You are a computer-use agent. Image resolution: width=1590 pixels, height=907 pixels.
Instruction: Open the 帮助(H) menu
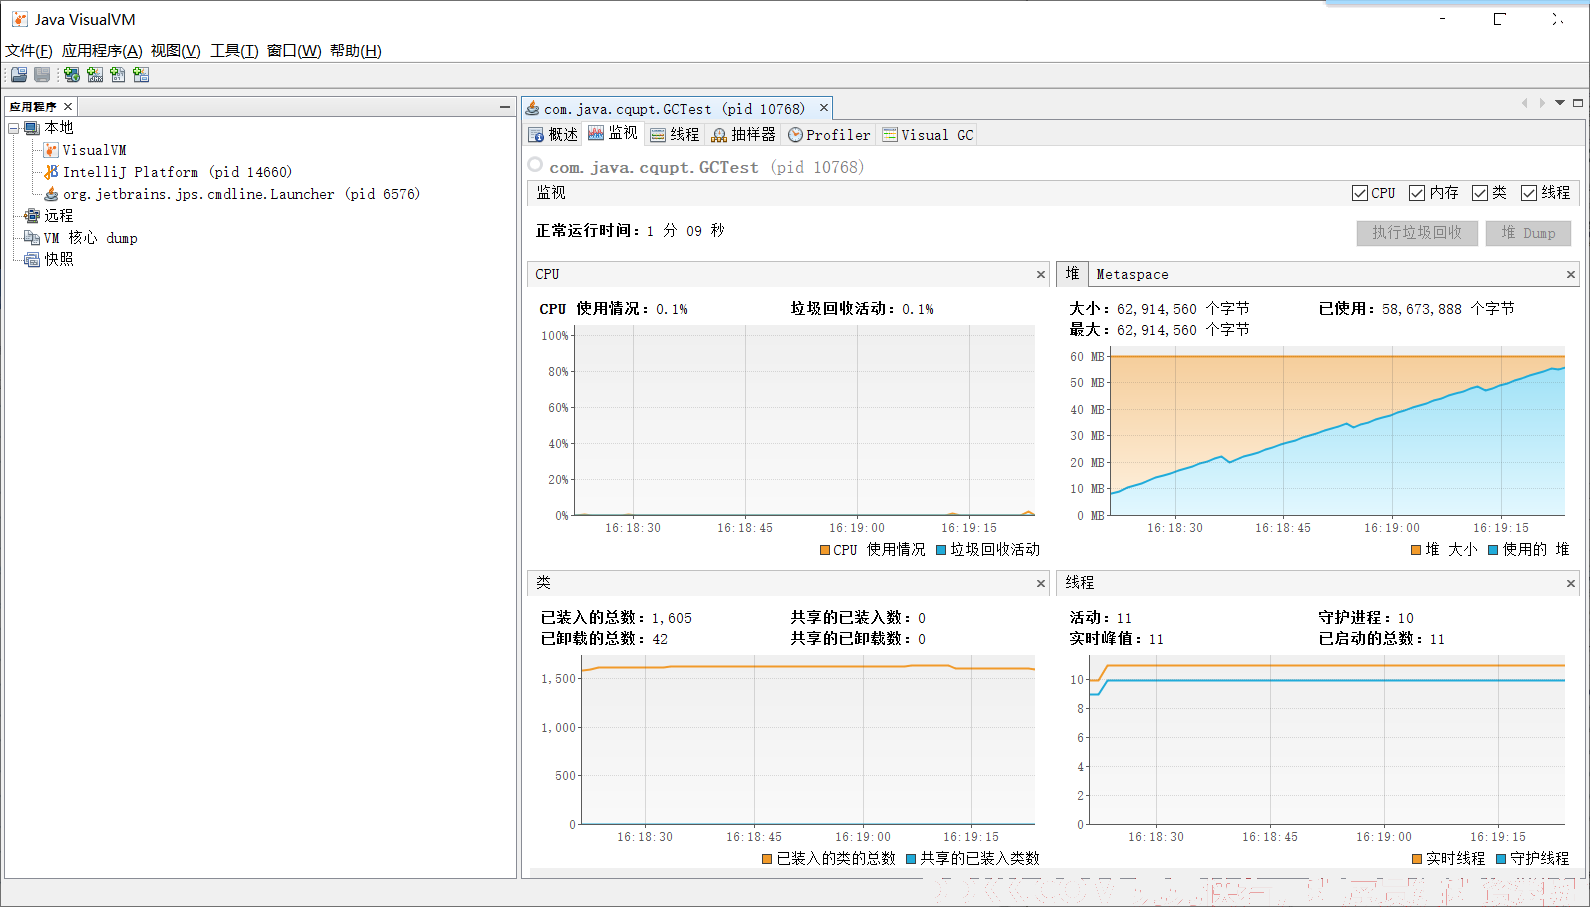tap(356, 51)
